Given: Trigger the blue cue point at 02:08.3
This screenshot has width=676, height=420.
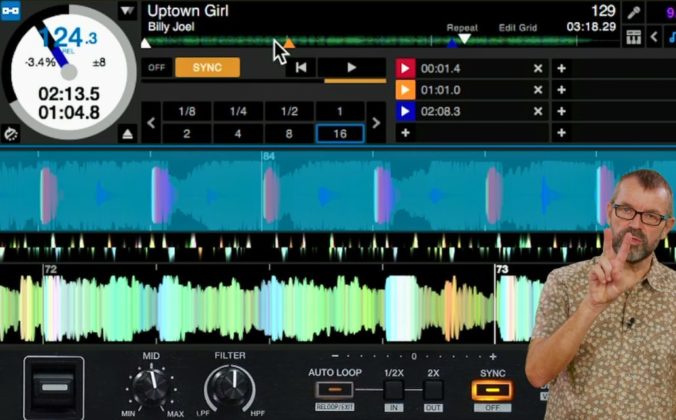Looking at the screenshot, I should pos(405,111).
